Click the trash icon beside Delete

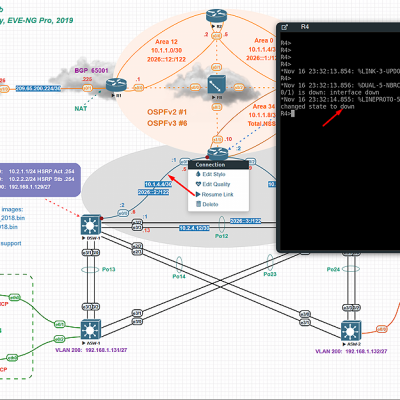198,204
